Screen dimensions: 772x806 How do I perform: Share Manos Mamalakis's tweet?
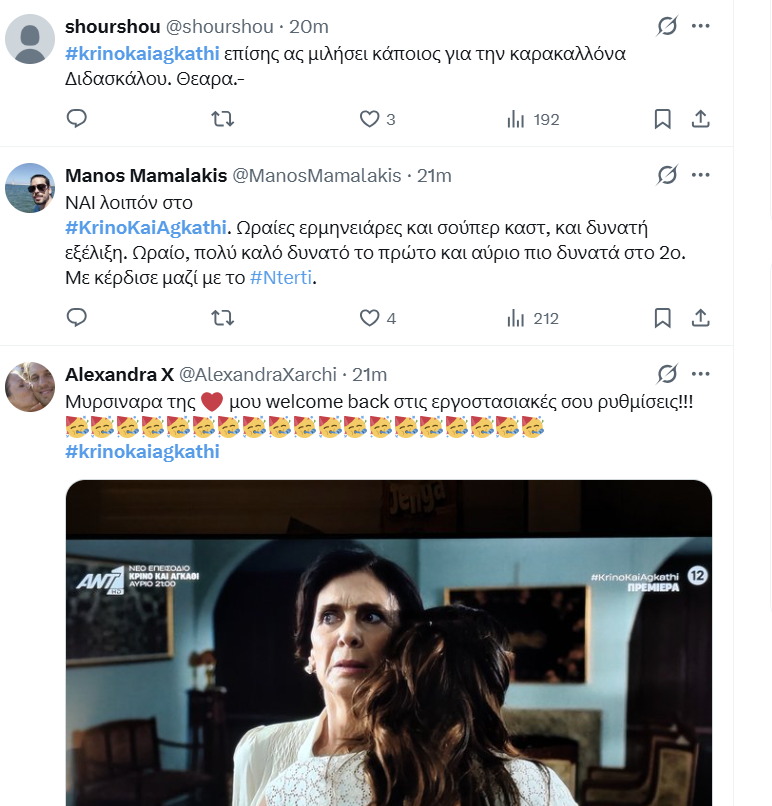(x=701, y=318)
